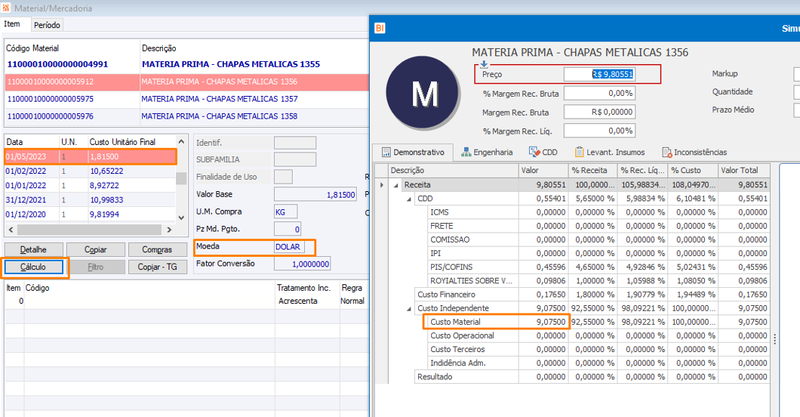Click the Copiar - TG button
This screenshot has width=800, height=417.
pos(157,267)
